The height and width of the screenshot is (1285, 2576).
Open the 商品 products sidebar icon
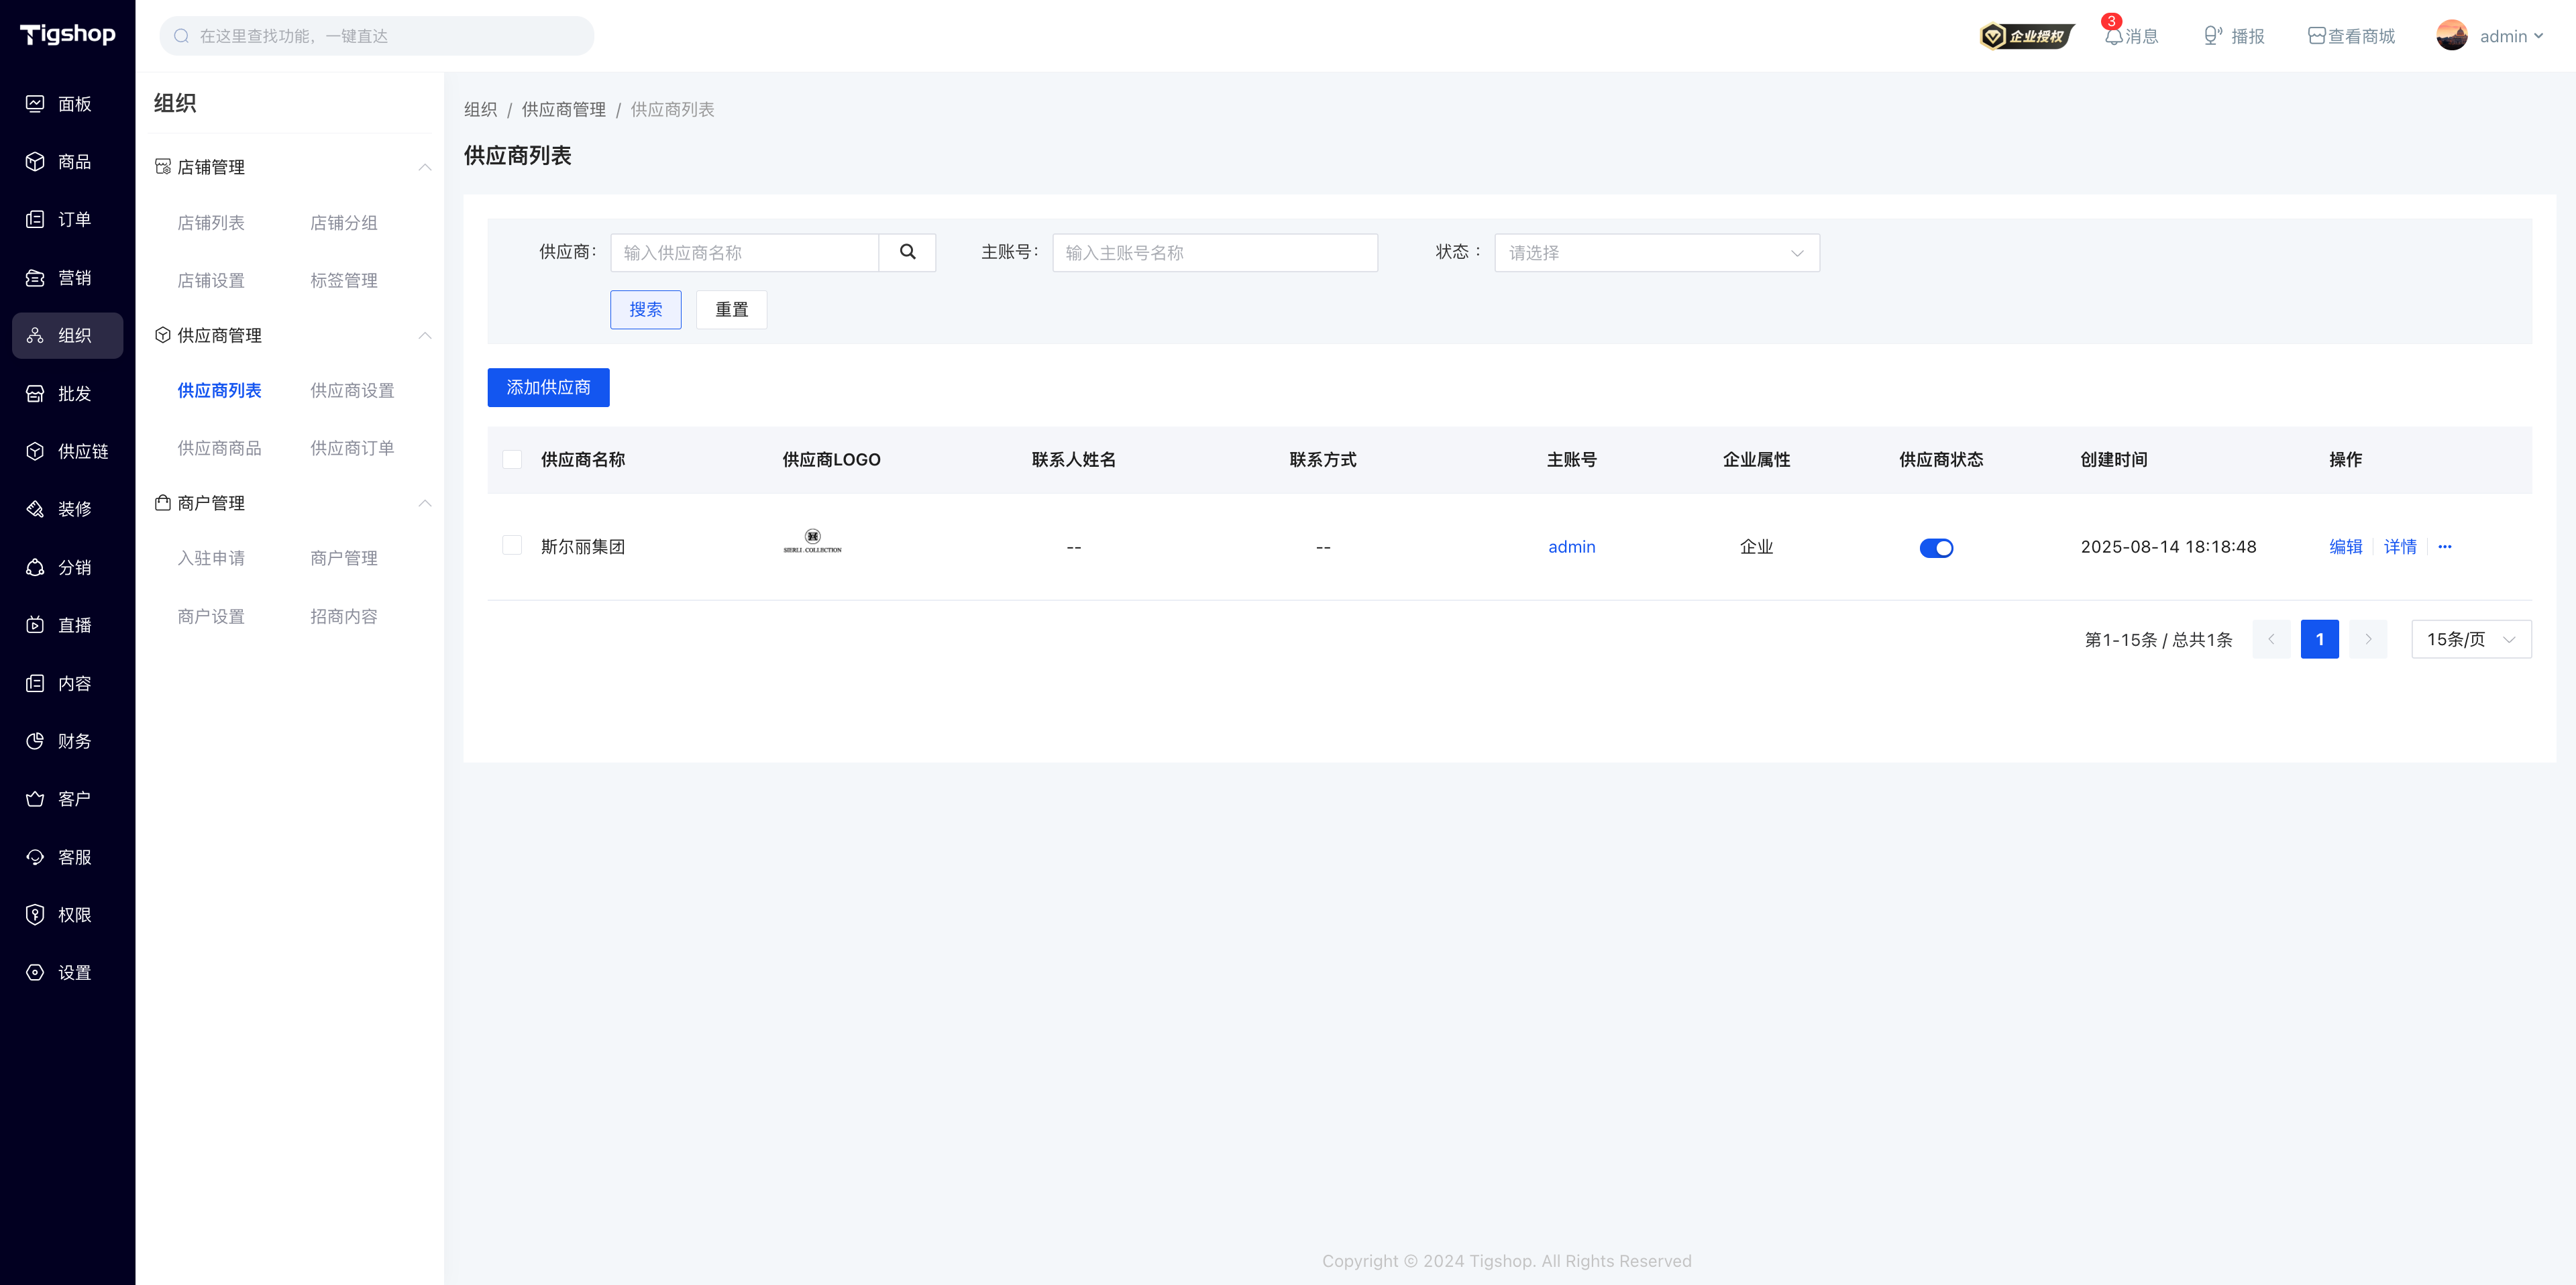pyautogui.click(x=35, y=162)
